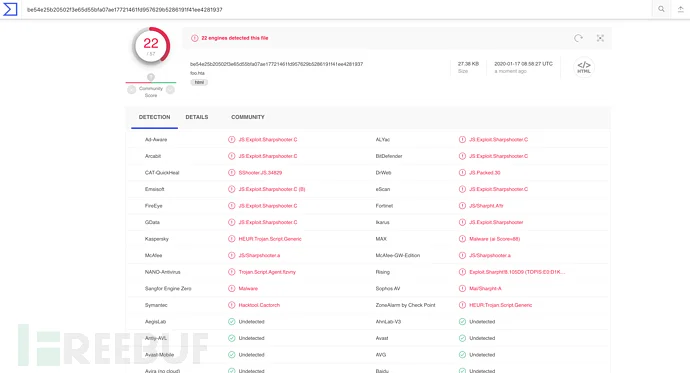Viewport: 690px width, 373px height.
Task: Reanalyze file with the refresh icon
Action: pos(578,38)
